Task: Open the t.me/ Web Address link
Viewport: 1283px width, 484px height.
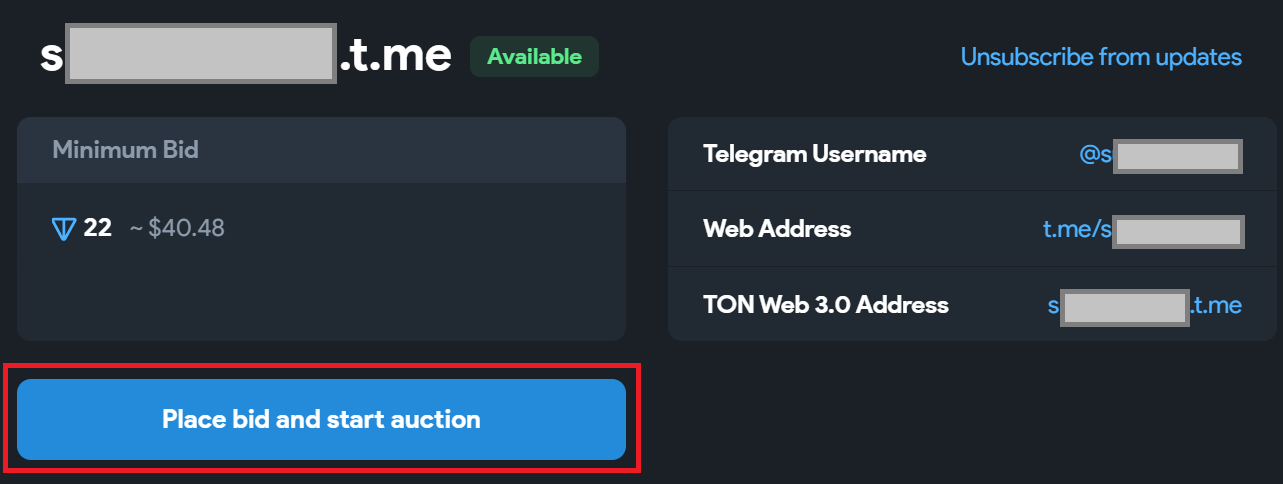Action: point(1143,230)
